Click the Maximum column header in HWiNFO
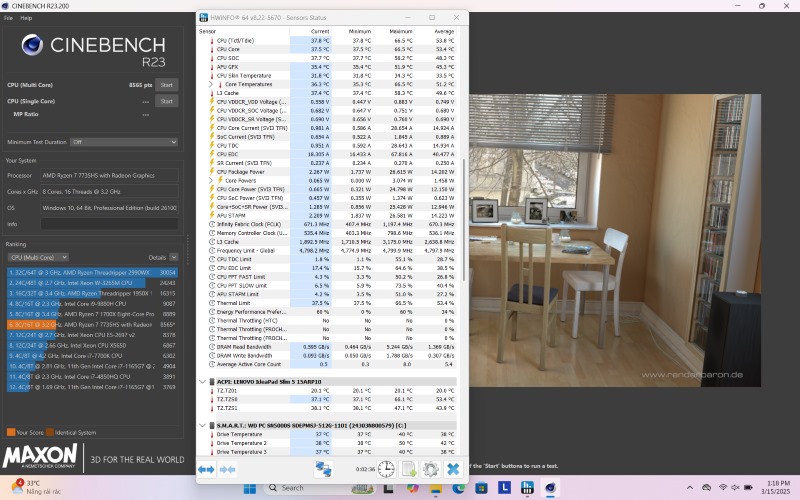Viewport: 800px width, 500px height. click(401, 32)
